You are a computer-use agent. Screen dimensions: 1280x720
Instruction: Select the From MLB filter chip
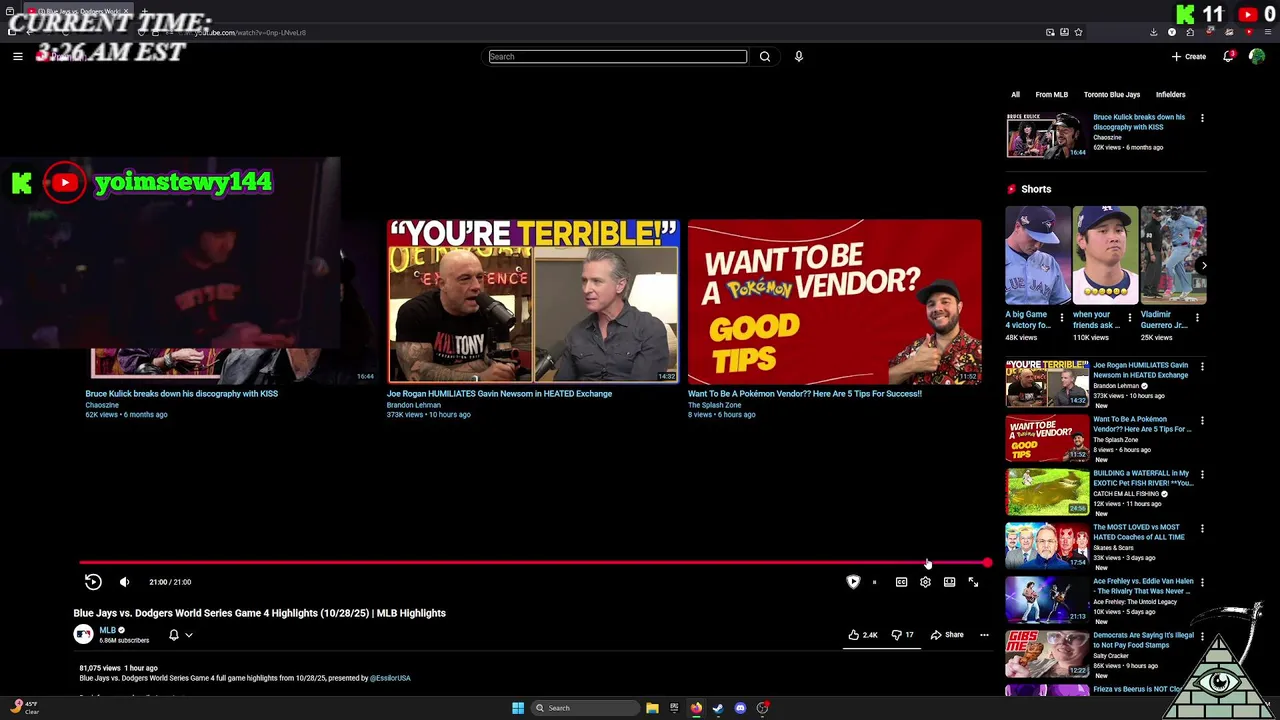point(1051,95)
